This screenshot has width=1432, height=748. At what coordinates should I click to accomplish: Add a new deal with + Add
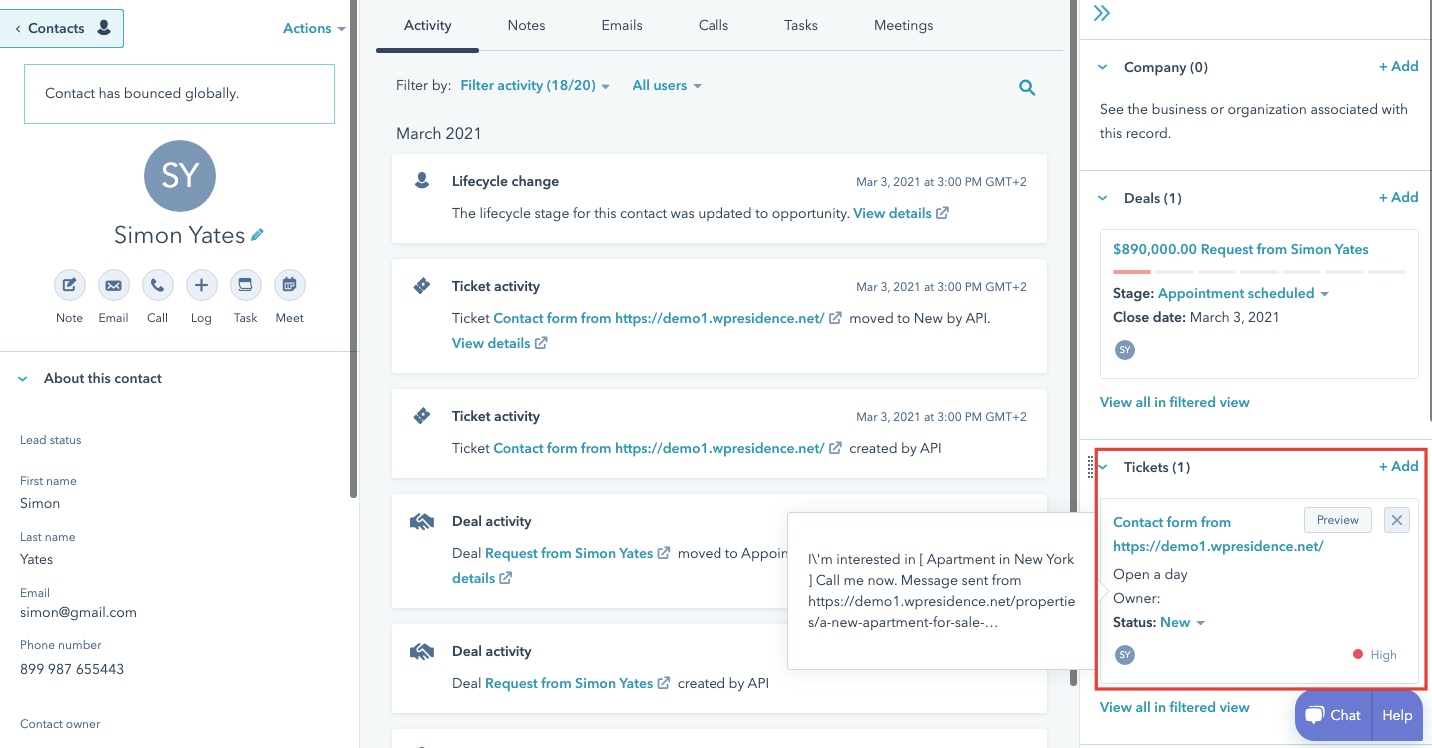coord(1398,197)
